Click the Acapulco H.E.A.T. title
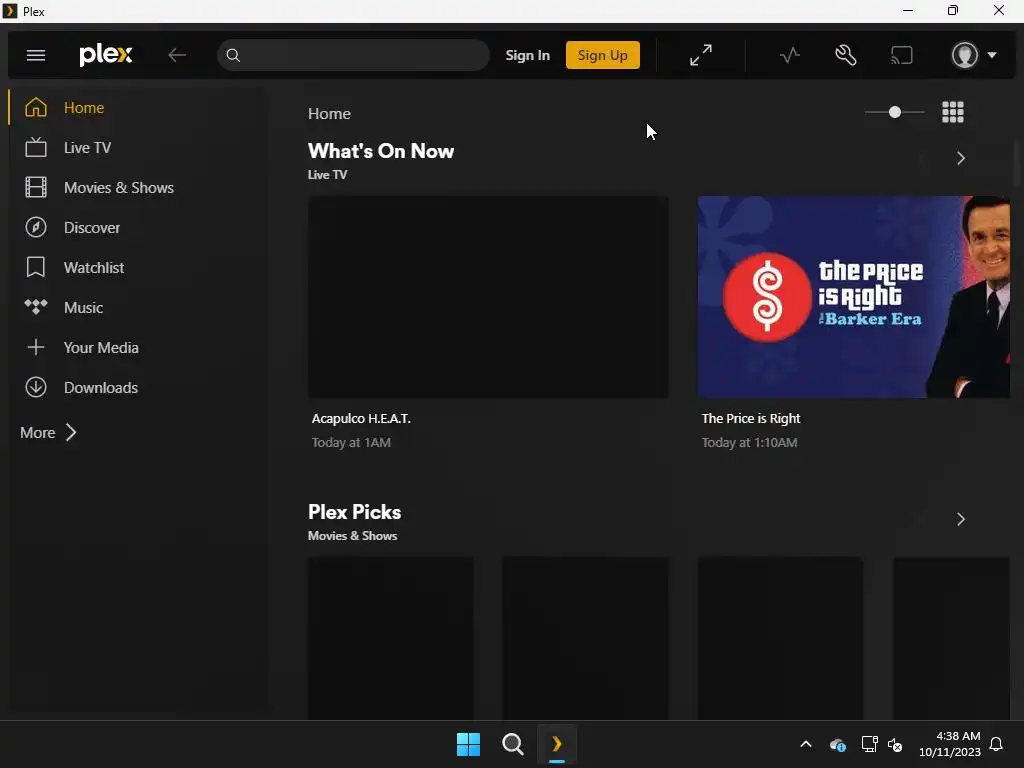The image size is (1024, 768). pyautogui.click(x=361, y=419)
